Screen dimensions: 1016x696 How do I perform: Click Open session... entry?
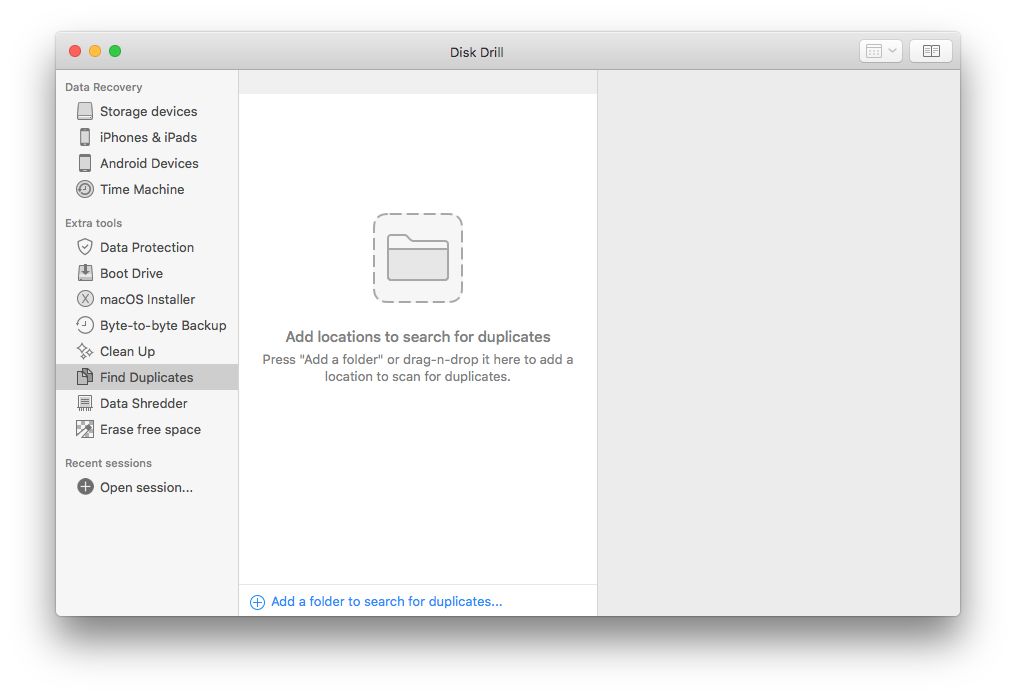point(147,487)
